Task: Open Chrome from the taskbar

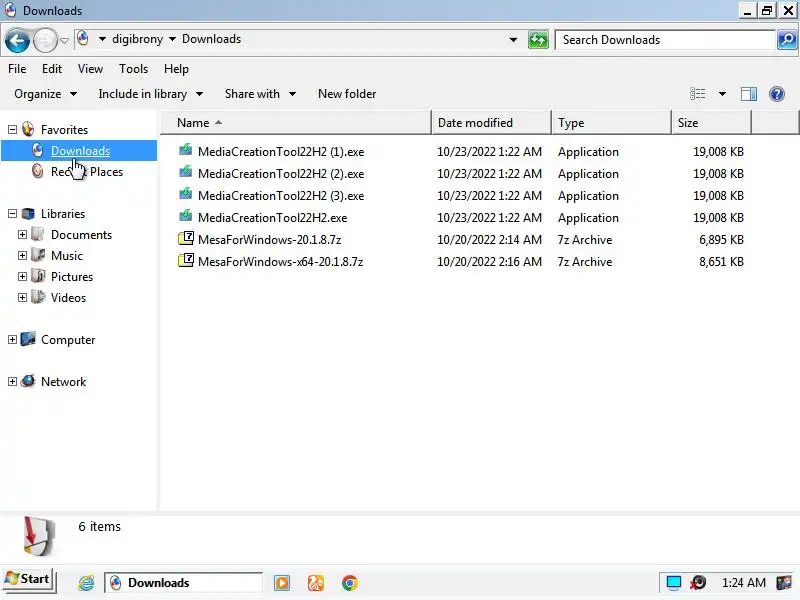Action: point(349,583)
